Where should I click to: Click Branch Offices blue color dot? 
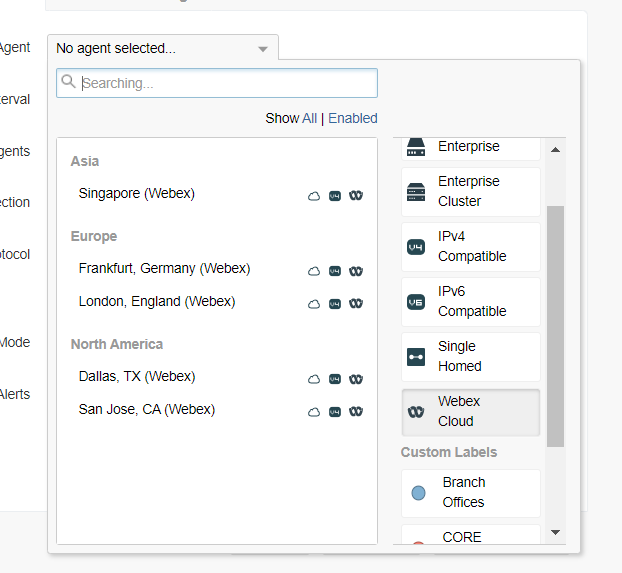pyautogui.click(x=418, y=493)
